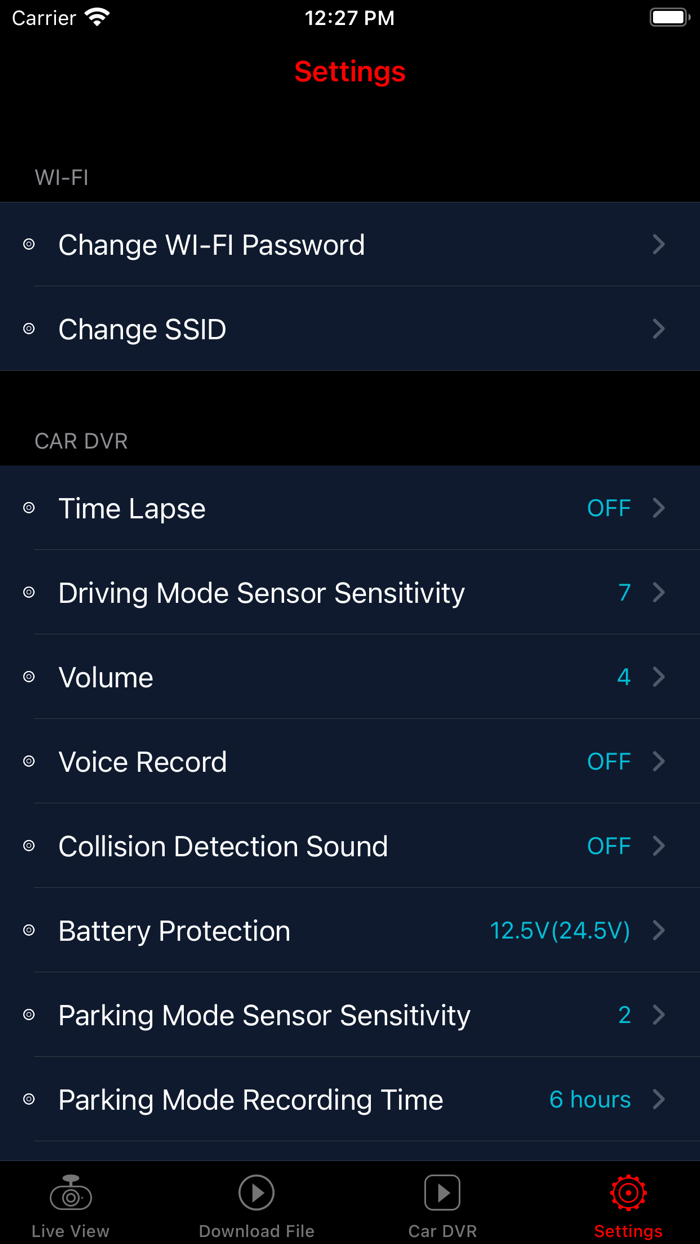Image resolution: width=700 pixels, height=1244 pixels.
Task: Click the icon next to Volume
Action: (28, 677)
